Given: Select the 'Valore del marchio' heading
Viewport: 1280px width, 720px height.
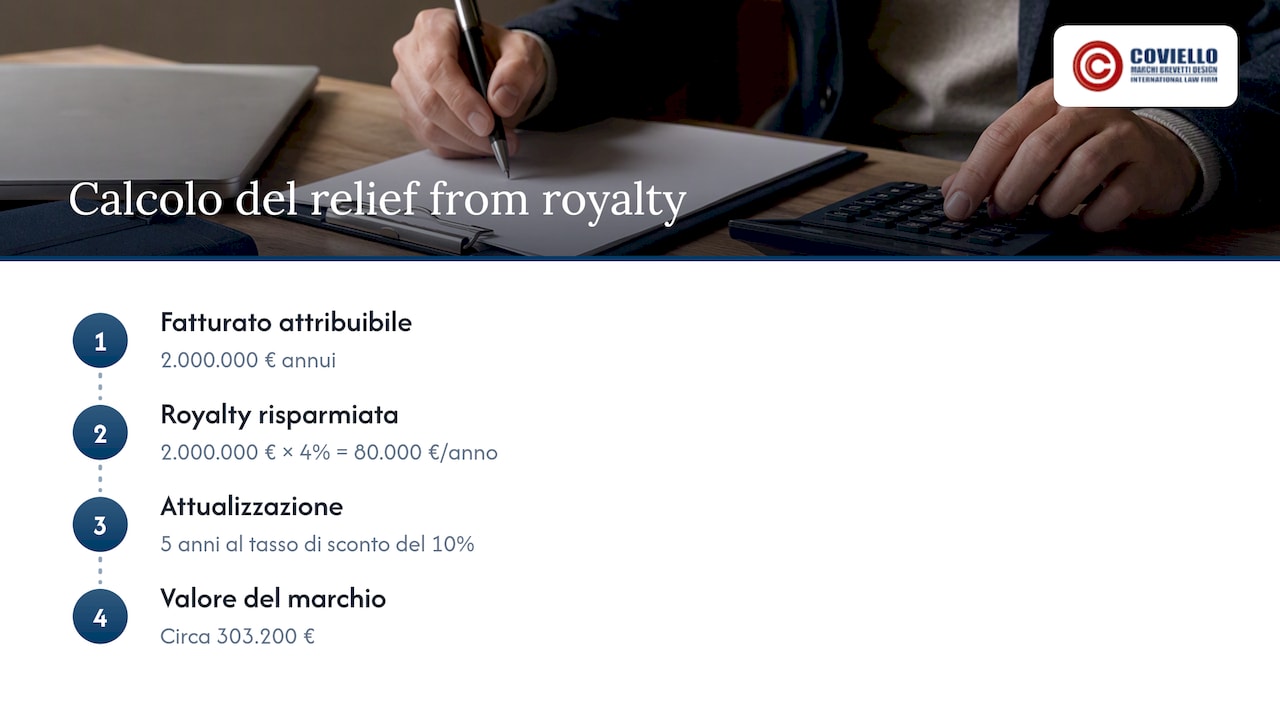Looking at the screenshot, I should coord(273,598).
